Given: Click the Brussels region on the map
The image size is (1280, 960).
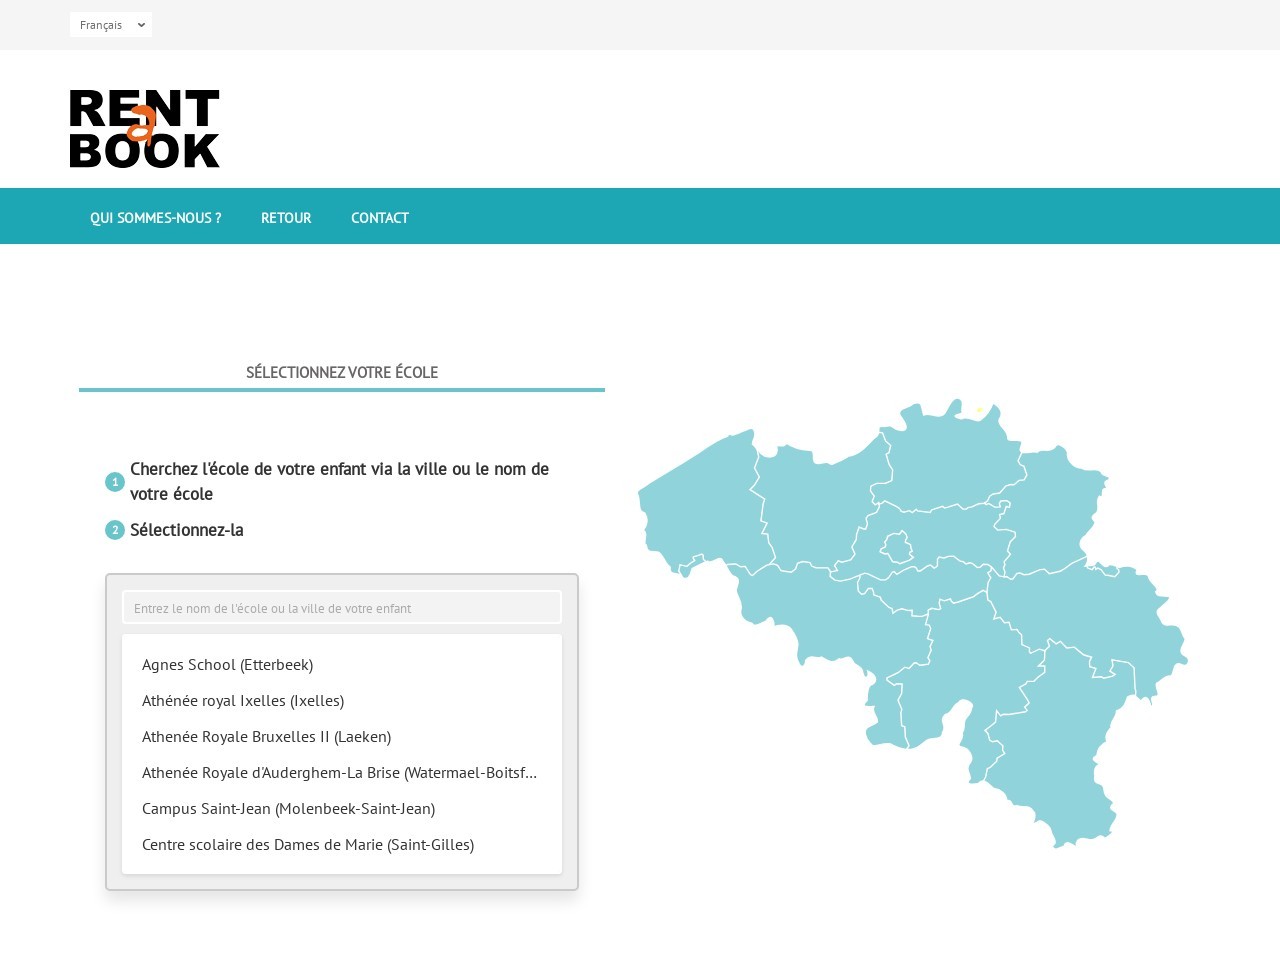Looking at the screenshot, I should 896,547.
